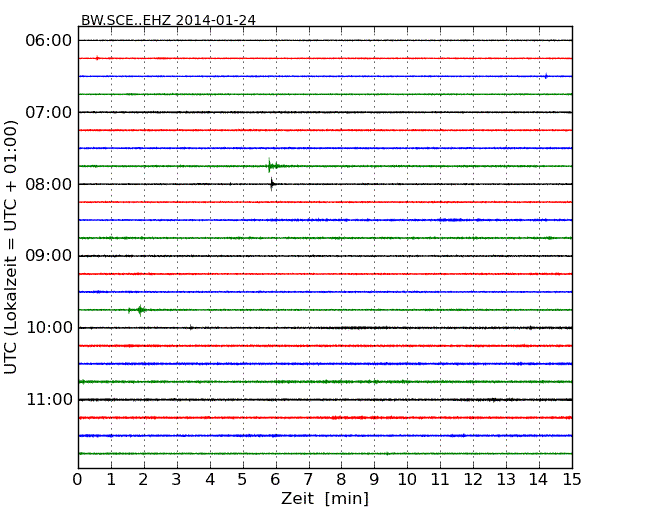
Task: Select the 11:00 y-axis tick label
Action: click(x=49, y=400)
